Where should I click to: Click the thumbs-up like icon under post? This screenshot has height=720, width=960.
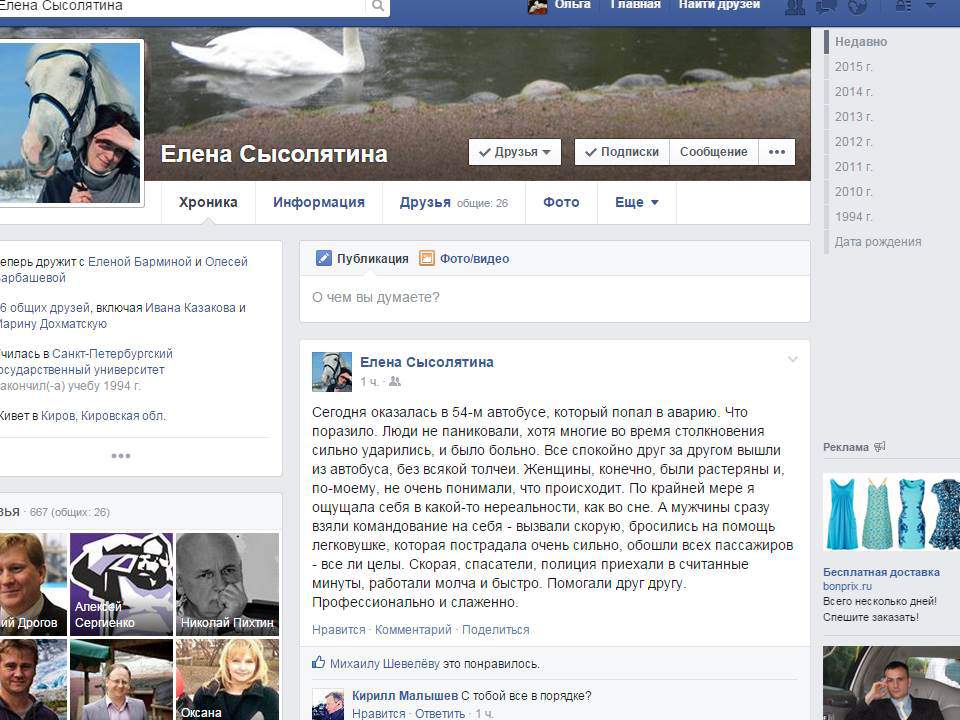click(x=319, y=662)
